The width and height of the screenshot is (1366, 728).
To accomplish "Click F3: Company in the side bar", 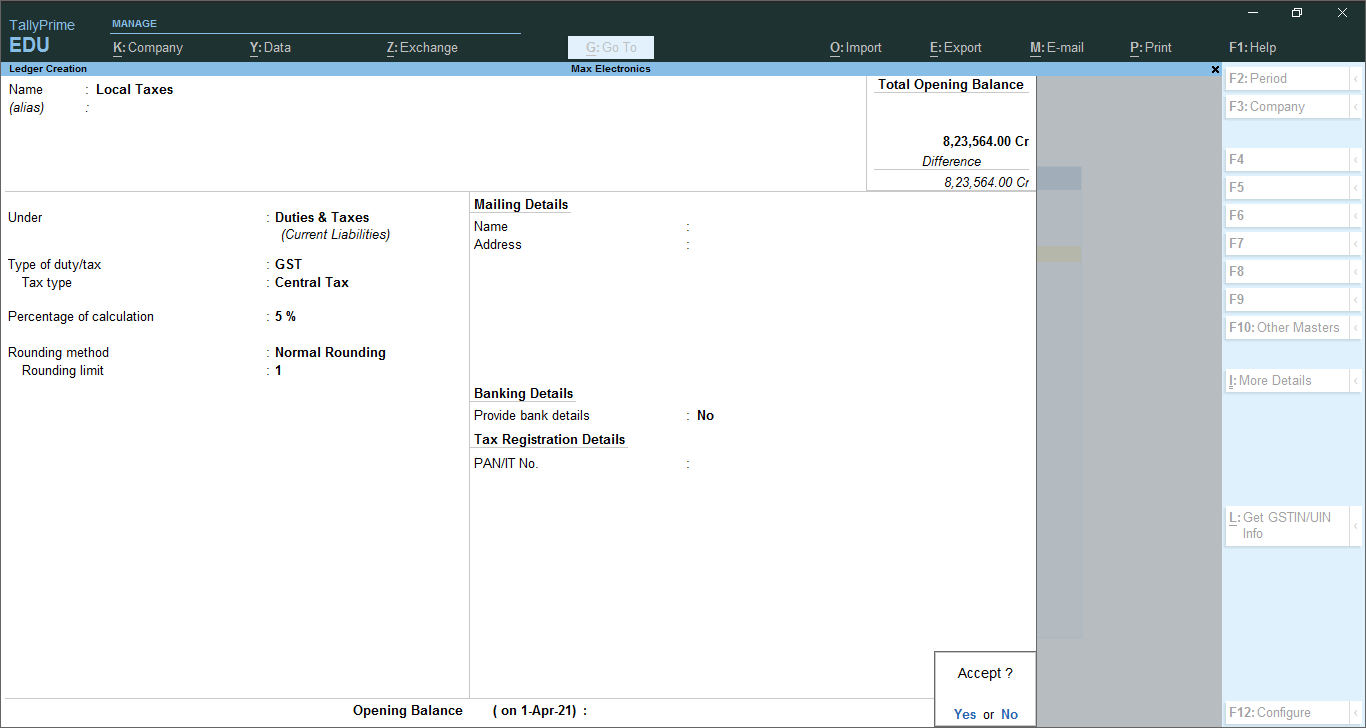I will tap(1287, 106).
